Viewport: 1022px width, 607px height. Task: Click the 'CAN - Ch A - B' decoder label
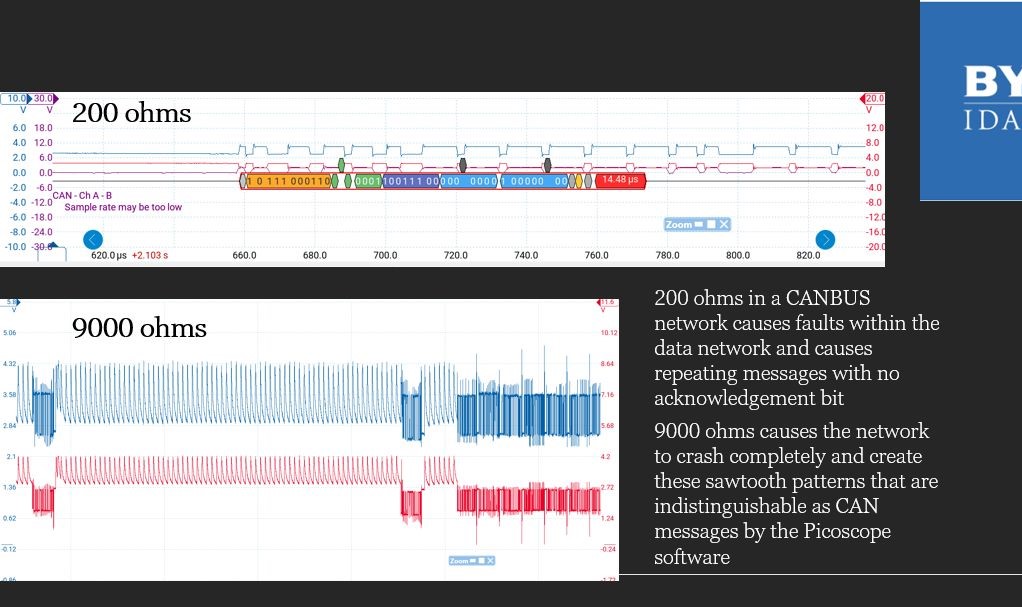pos(84,195)
